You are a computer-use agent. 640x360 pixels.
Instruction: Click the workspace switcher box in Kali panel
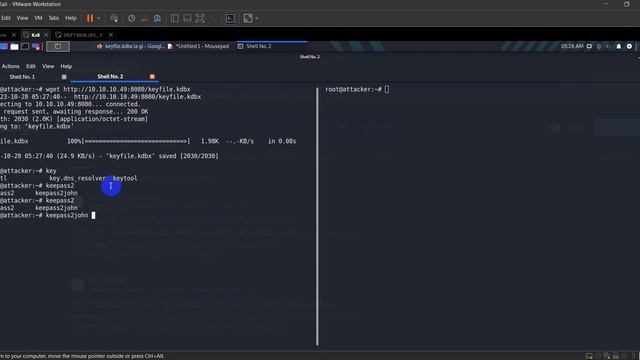[58, 47]
